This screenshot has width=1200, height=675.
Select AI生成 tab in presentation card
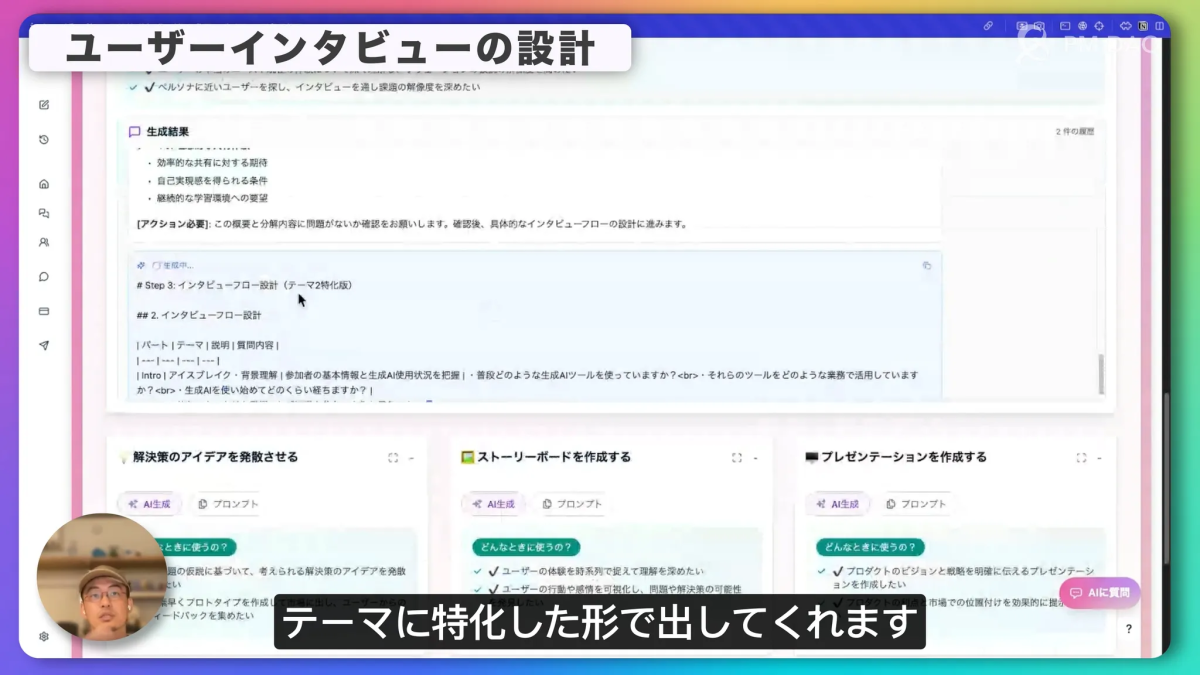click(837, 504)
